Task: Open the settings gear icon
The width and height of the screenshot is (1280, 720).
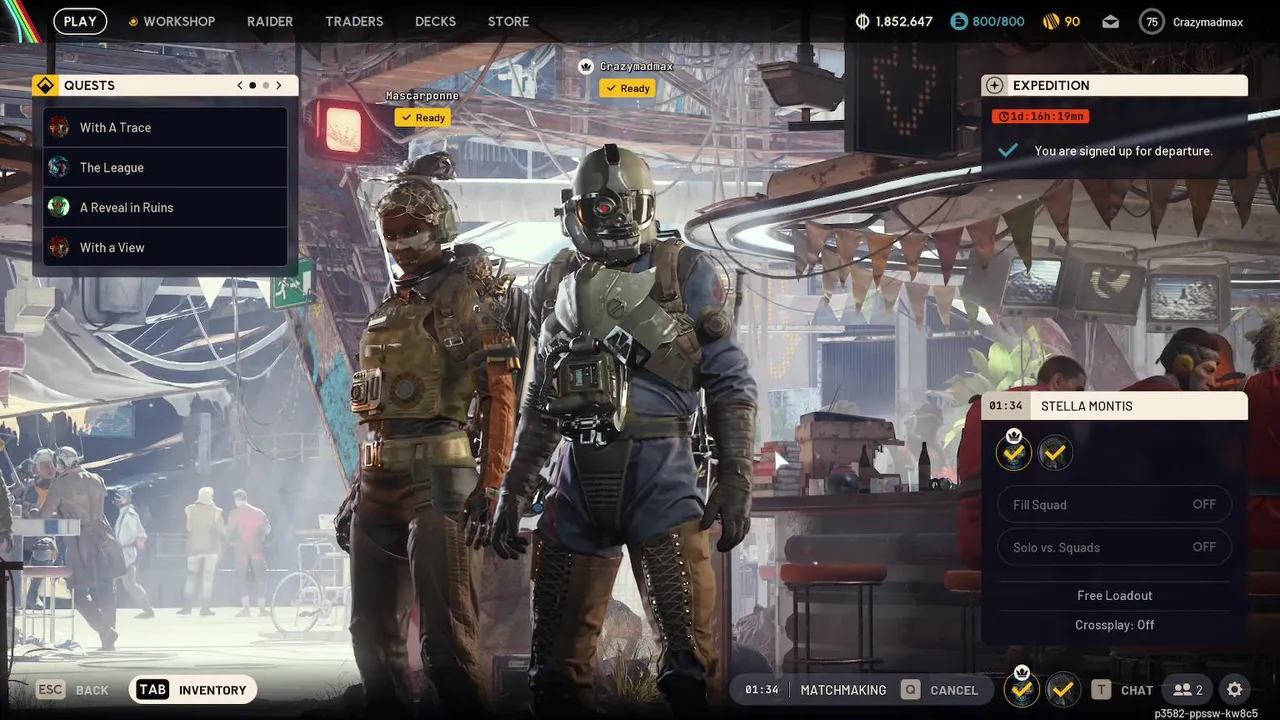Action: click(x=1234, y=690)
